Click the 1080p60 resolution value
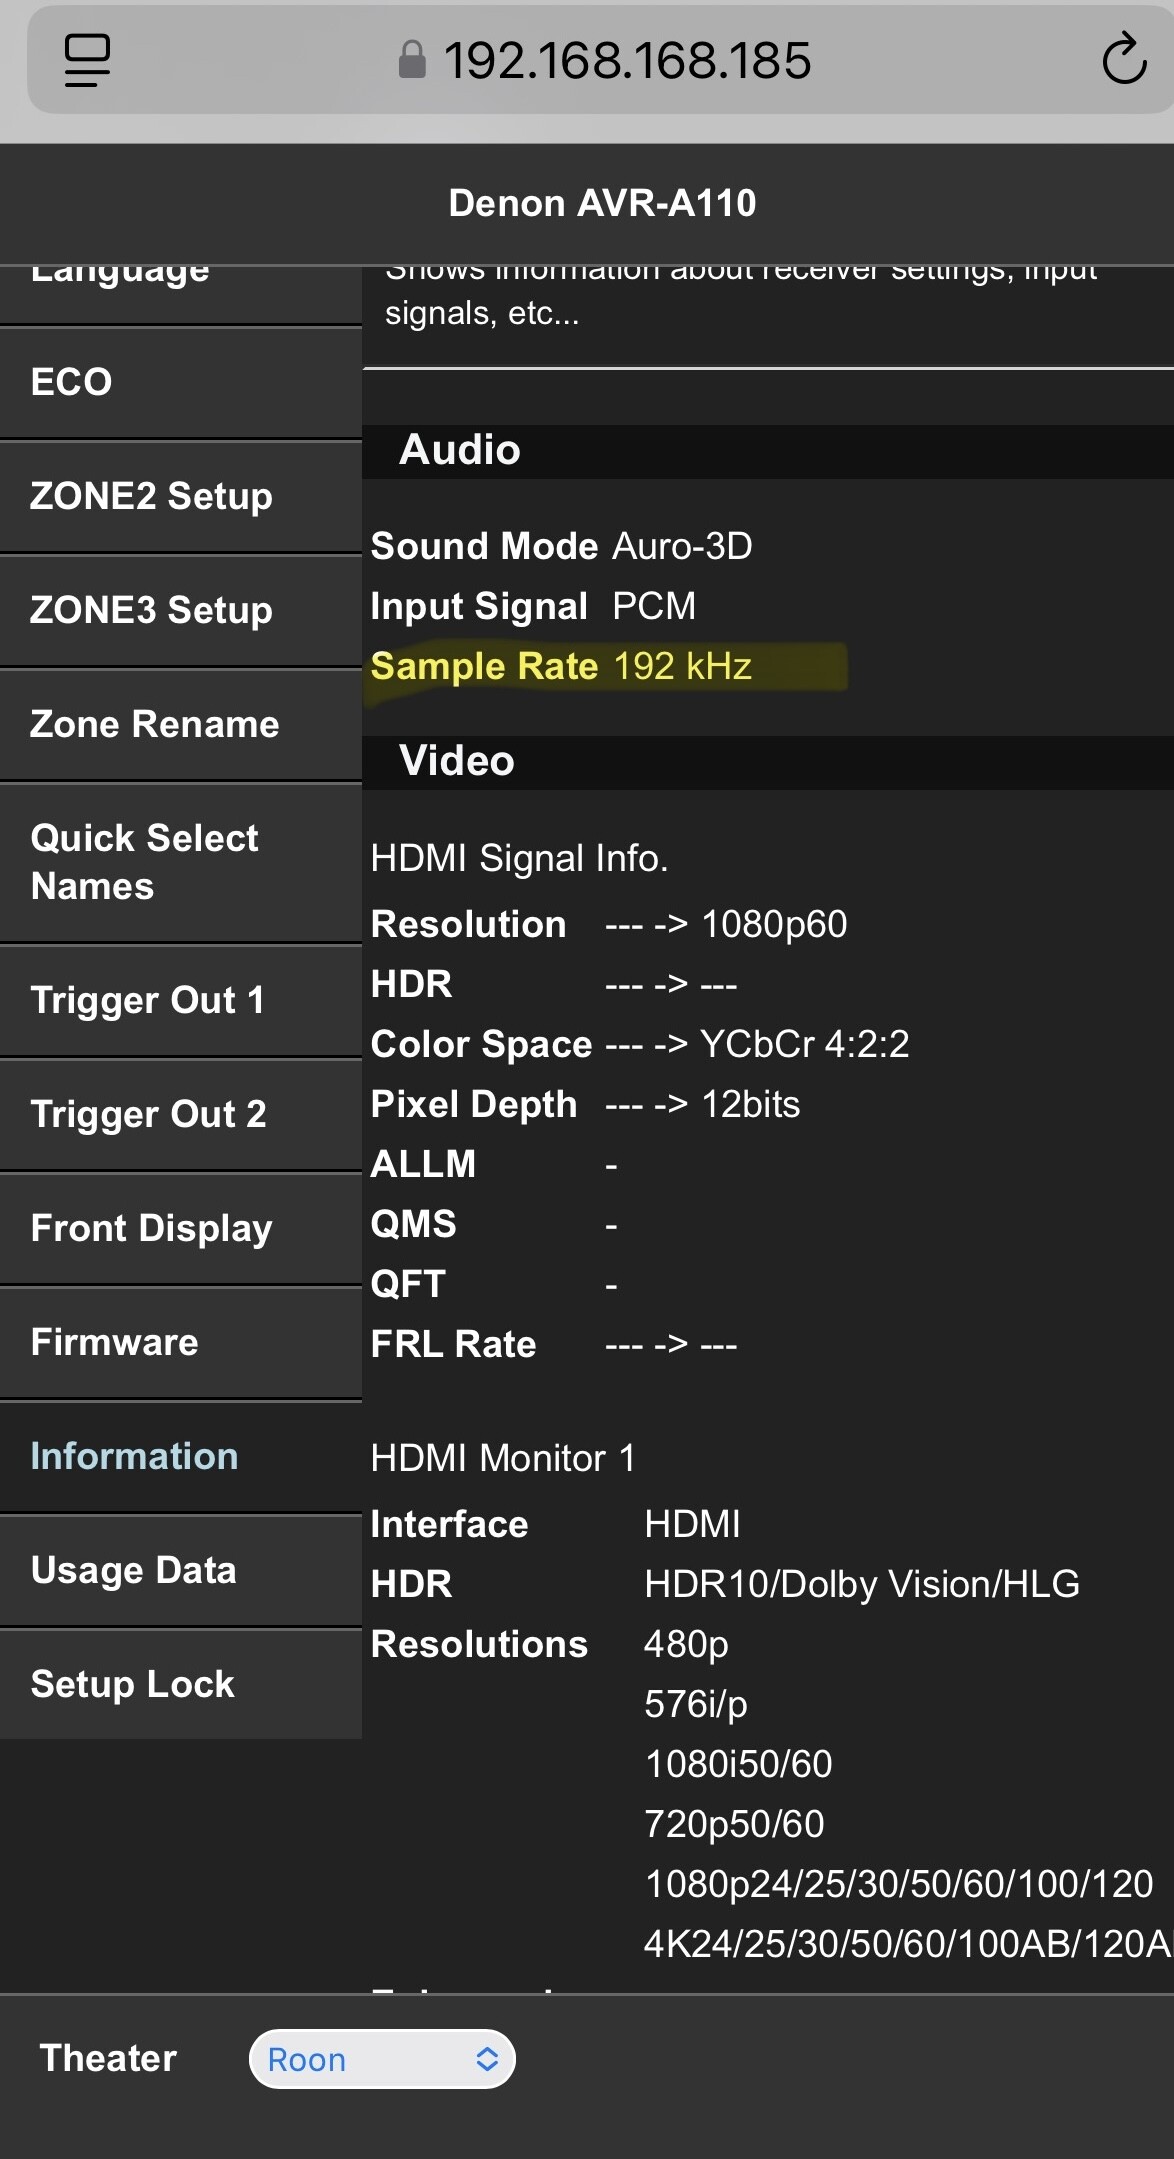The height and width of the screenshot is (2159, 1174). [x=774, y=924]
